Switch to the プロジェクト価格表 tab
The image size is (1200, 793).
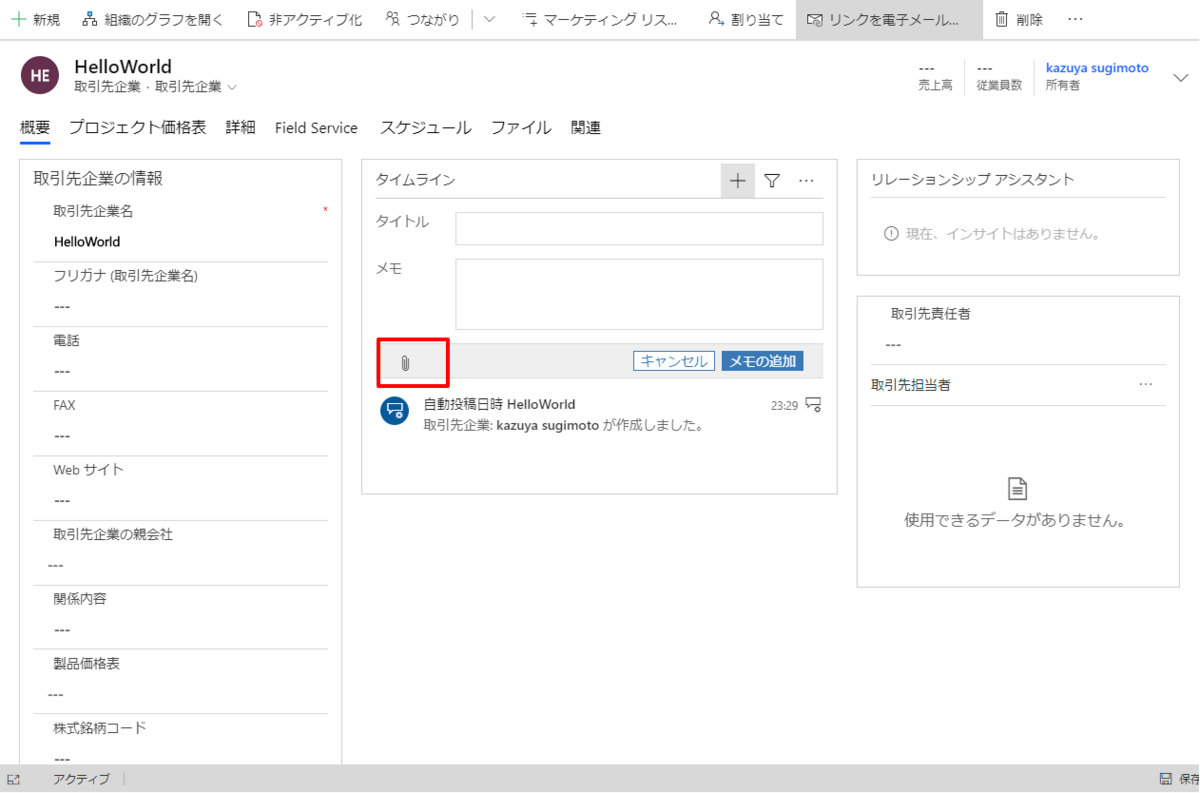click(x=137, y=128)
